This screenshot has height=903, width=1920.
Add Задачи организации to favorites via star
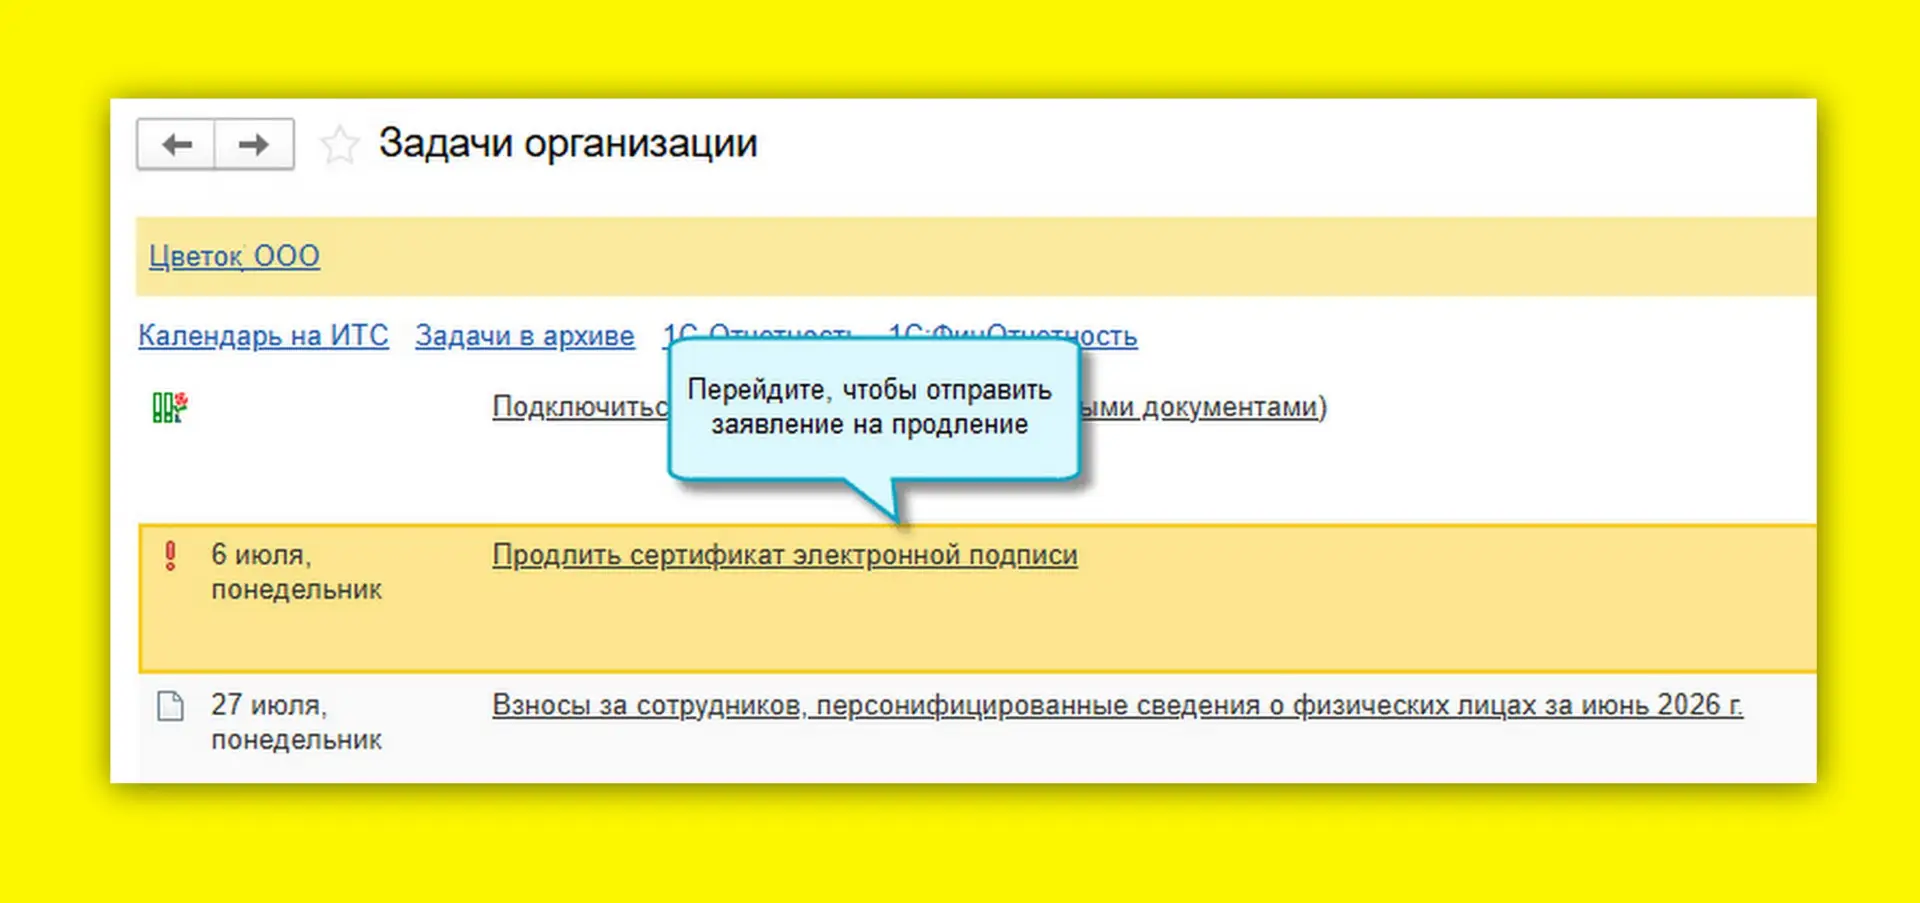click(339, 145)
